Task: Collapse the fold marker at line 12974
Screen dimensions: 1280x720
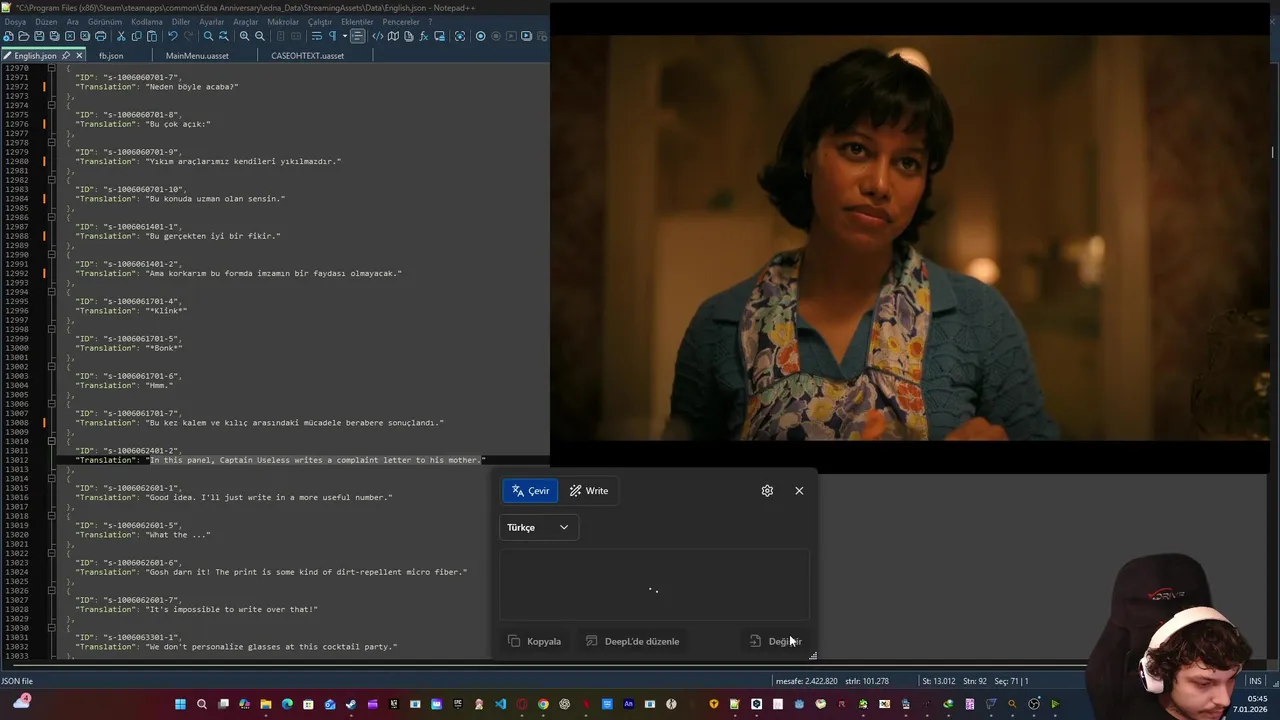Action: pos(52,105)
